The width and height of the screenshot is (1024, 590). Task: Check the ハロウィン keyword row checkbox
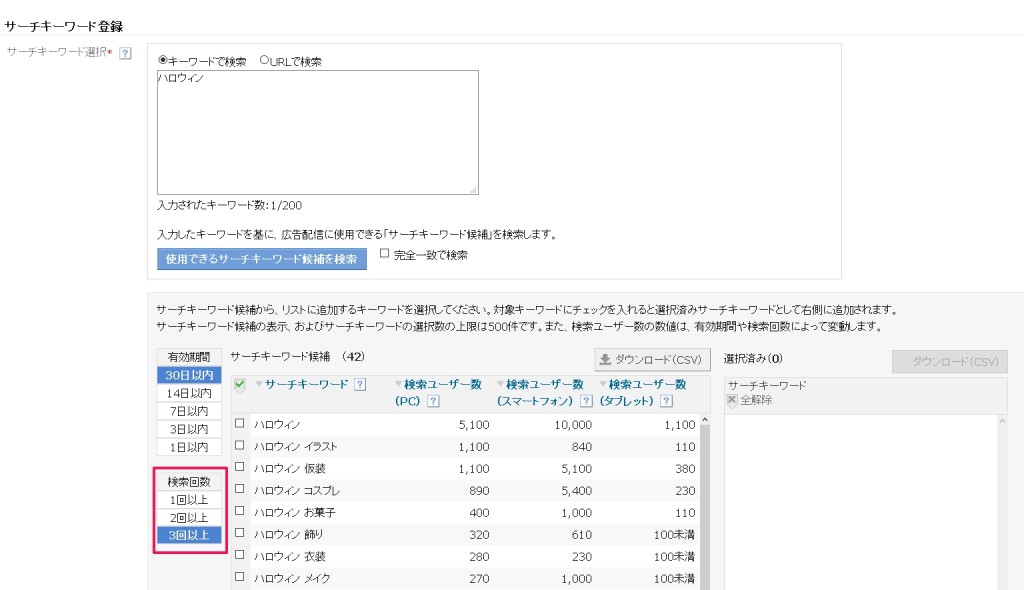(x=240, y=423)
